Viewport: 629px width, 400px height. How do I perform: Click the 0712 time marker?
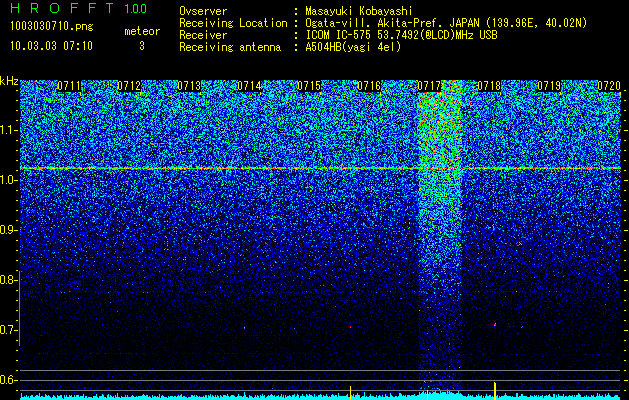(x=129, y=86)
